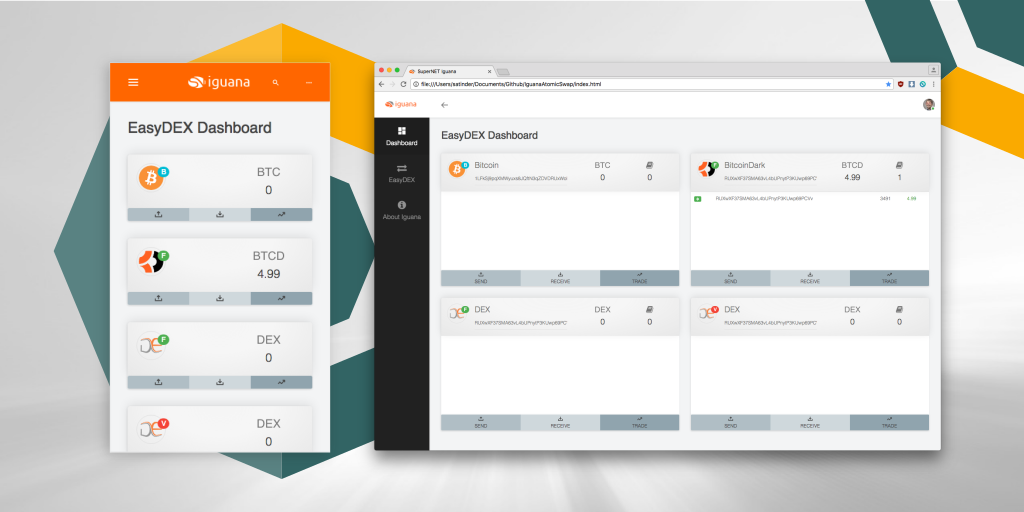
Task: Click the send icon on mobile DEX card with green badge
Action: 158,382
